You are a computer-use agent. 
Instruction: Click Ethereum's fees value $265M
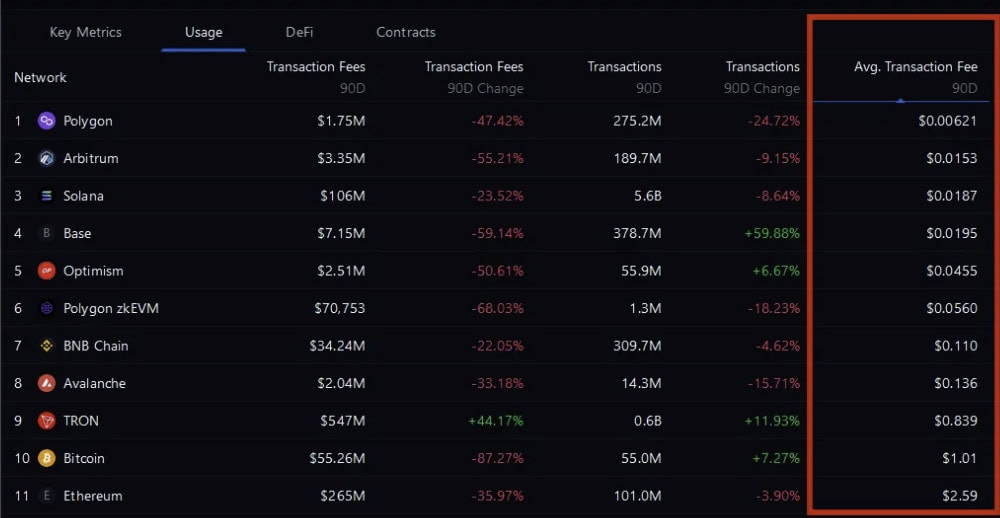point(342,496)
